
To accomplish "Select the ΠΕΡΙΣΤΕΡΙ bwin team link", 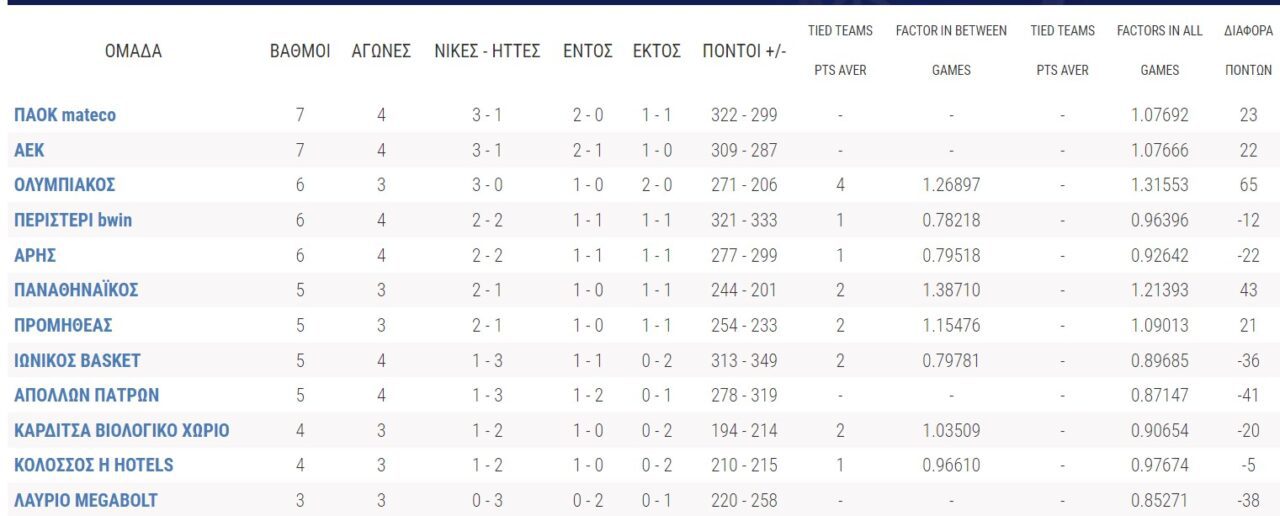I will 73,220.
